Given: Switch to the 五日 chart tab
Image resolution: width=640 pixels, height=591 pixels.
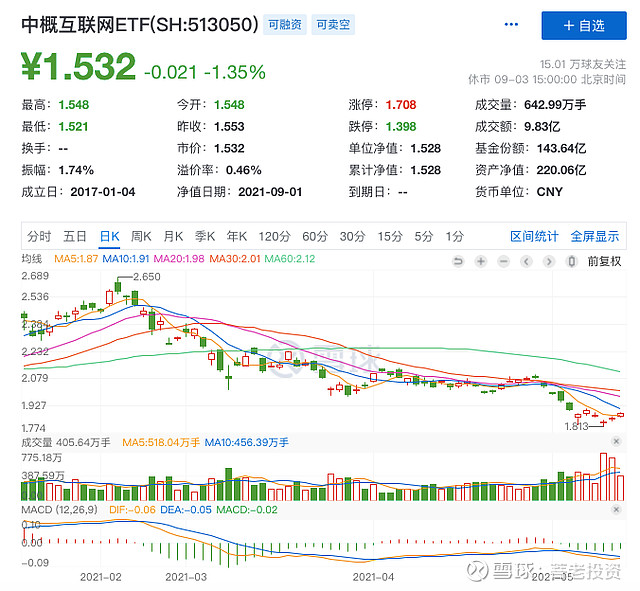Looking at the screenshot, I should [x=75, y=236].
